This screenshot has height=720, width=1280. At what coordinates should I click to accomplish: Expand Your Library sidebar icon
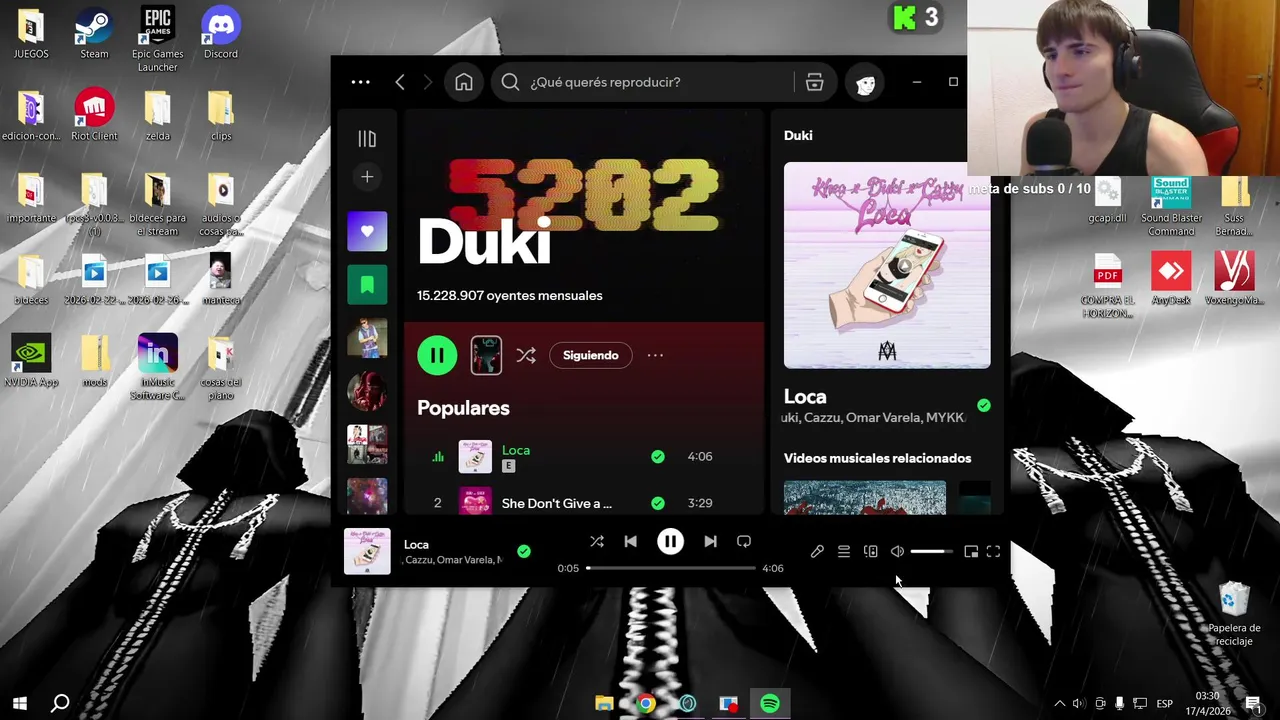[367, 139]
